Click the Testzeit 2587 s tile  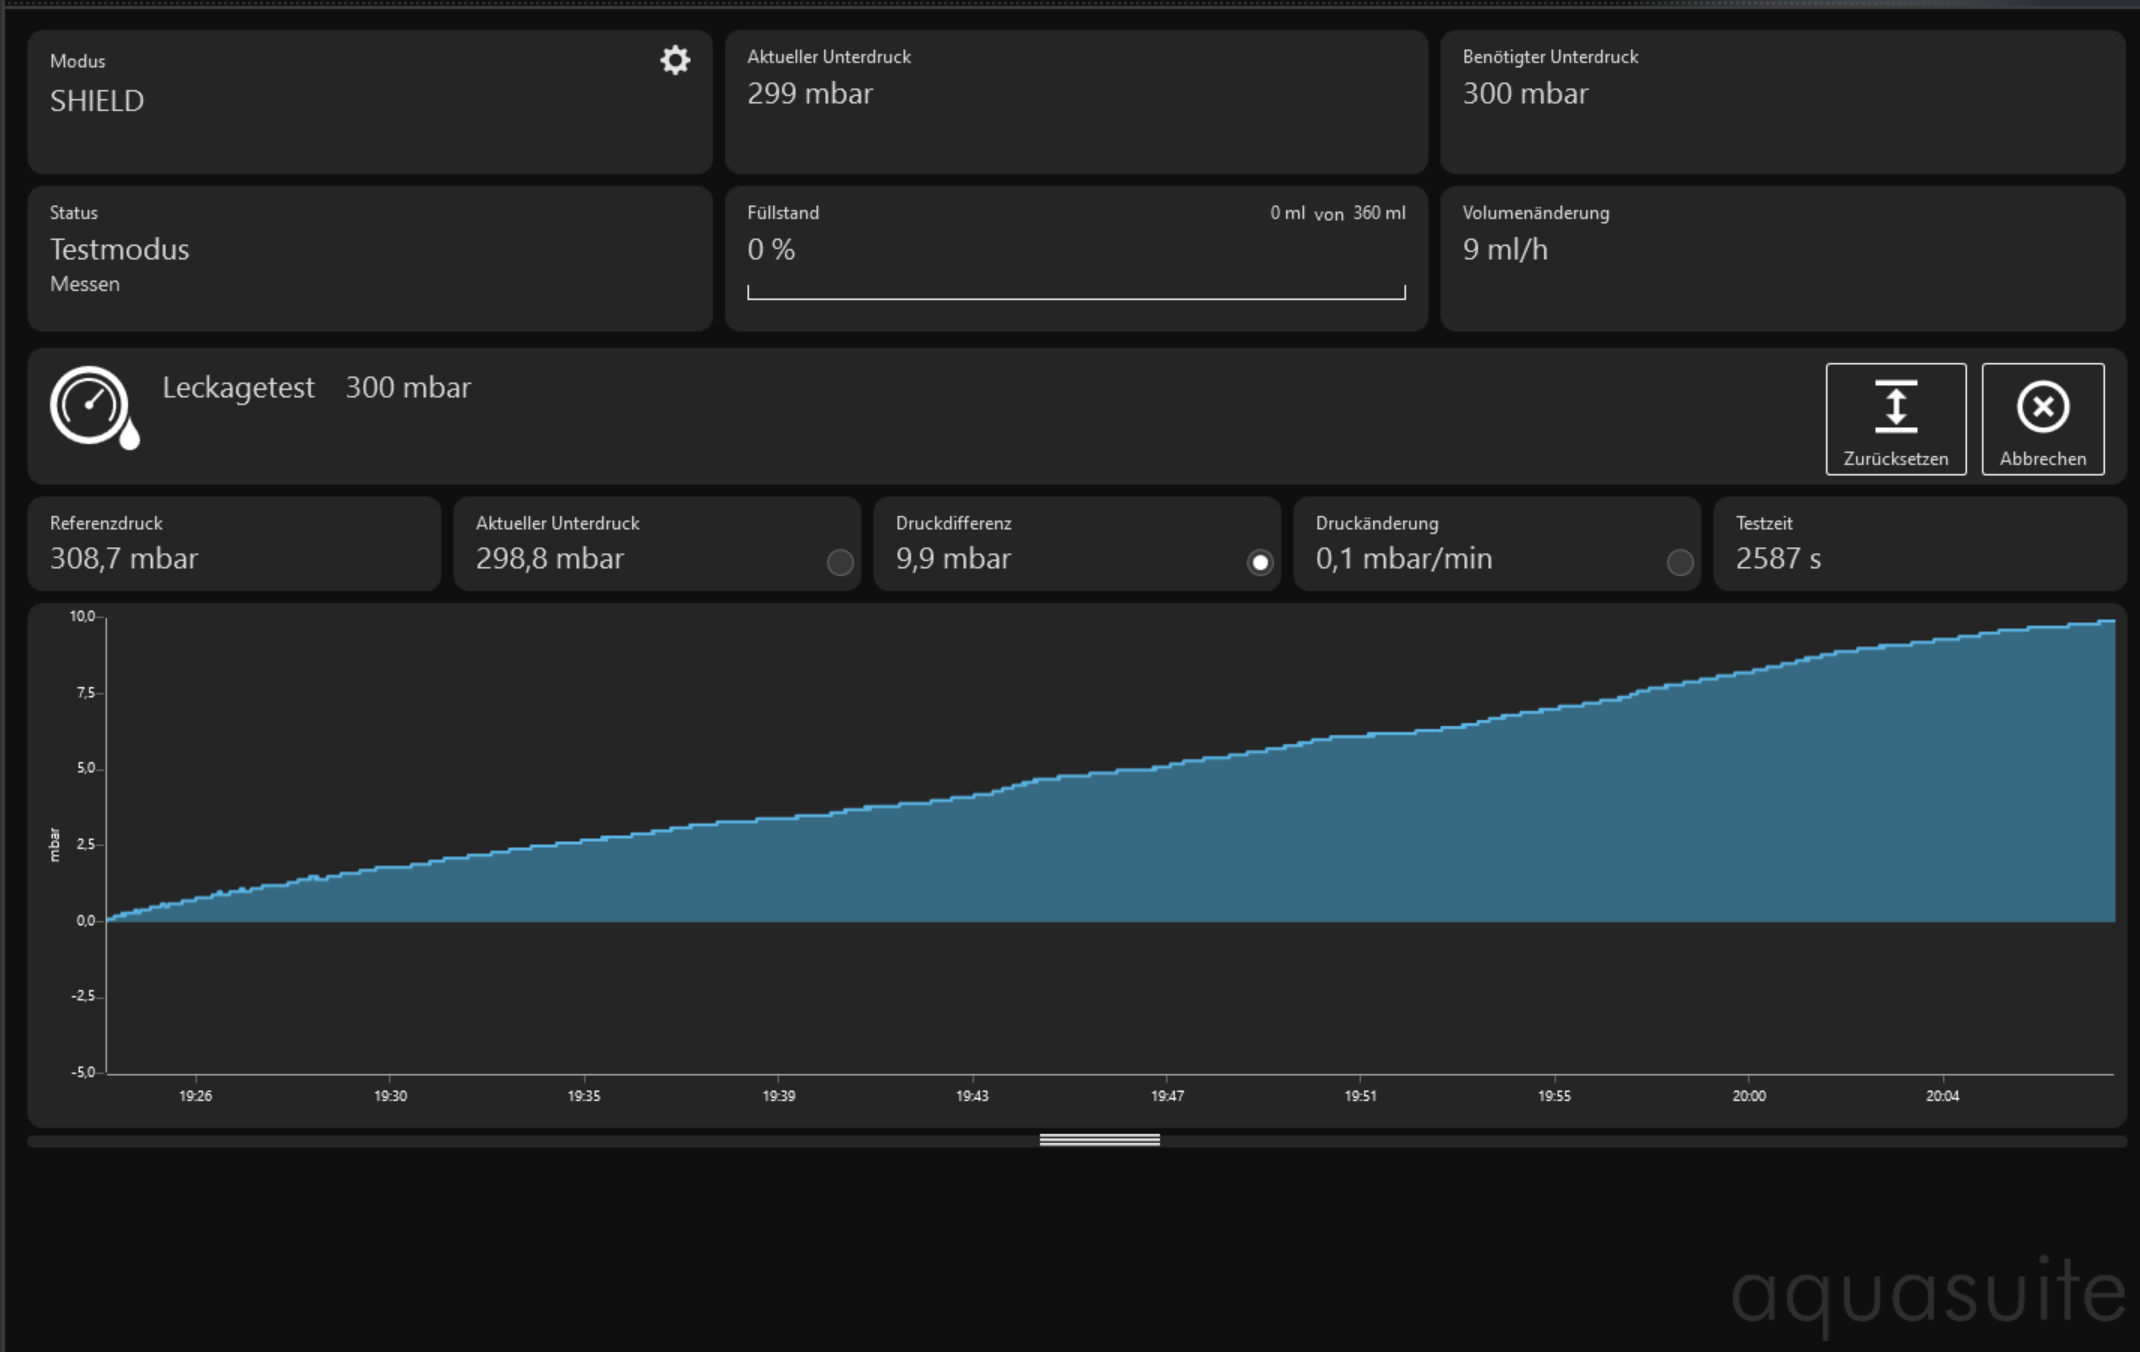(1918, 544)
